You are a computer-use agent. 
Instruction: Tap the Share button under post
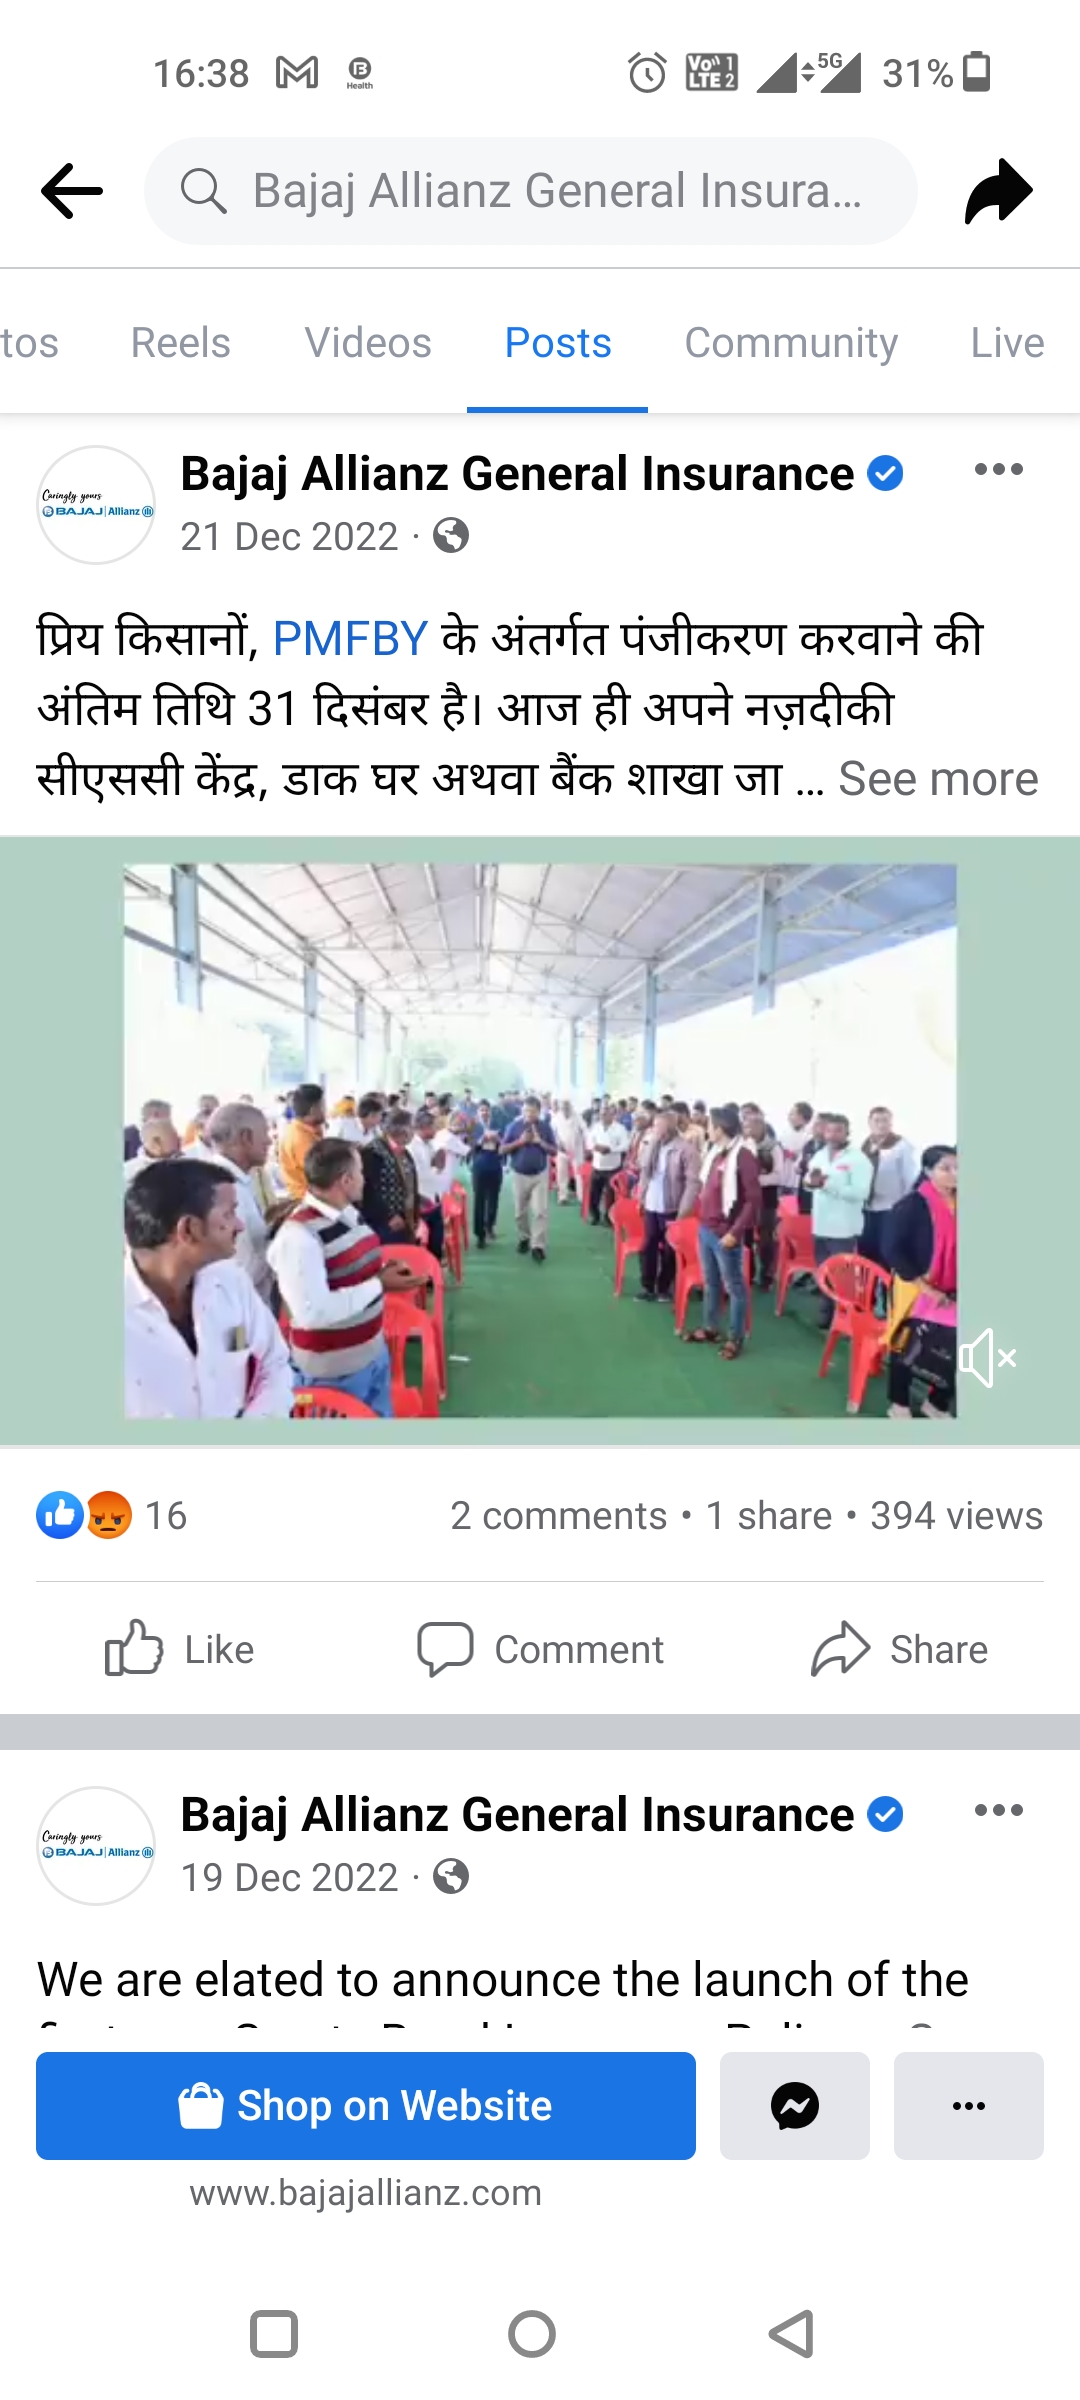coord(899,1649)
